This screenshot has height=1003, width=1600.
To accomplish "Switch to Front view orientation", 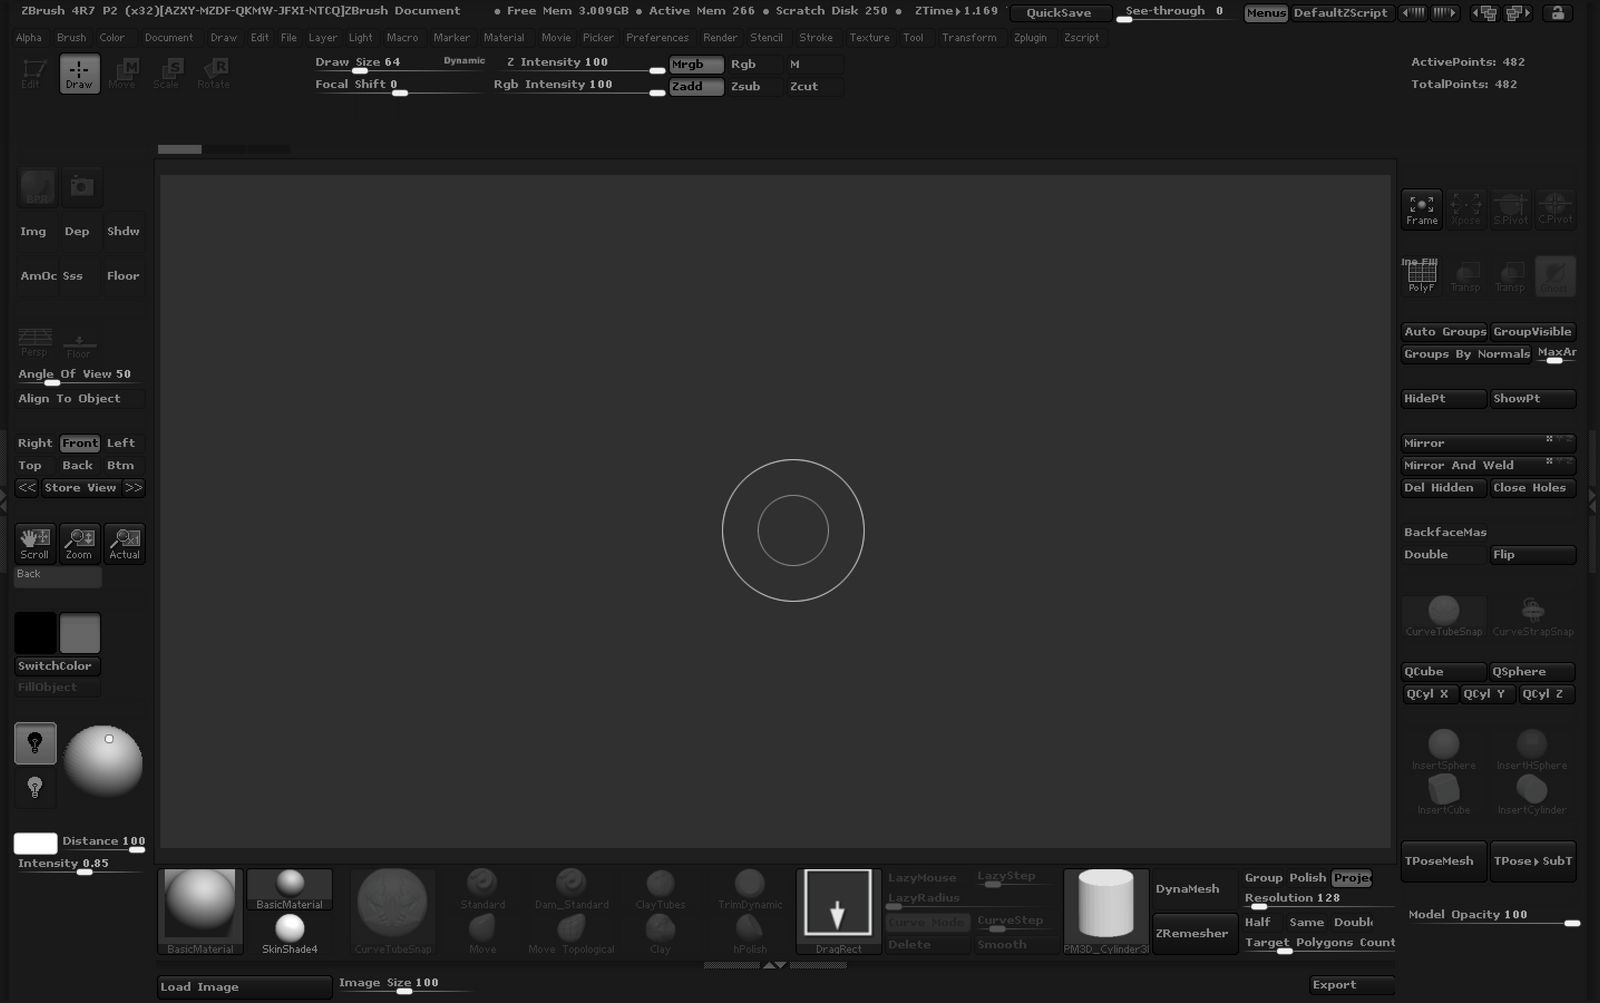I will pyautogui.click(x=79, y=443).
